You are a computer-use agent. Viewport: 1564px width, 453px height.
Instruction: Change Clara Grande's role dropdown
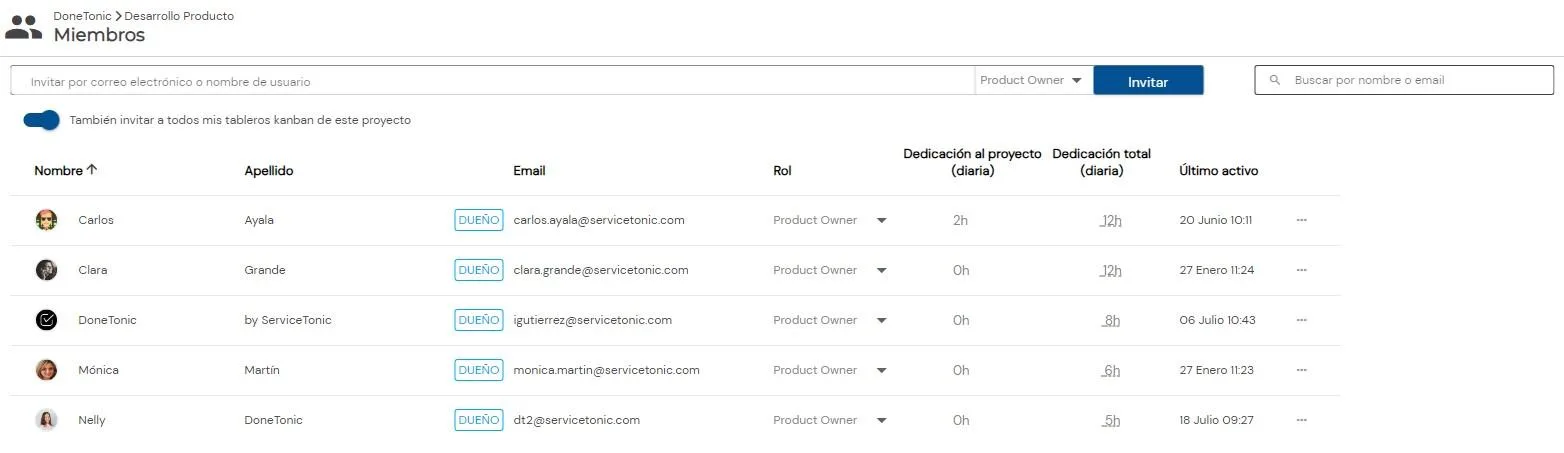point(830,270)
